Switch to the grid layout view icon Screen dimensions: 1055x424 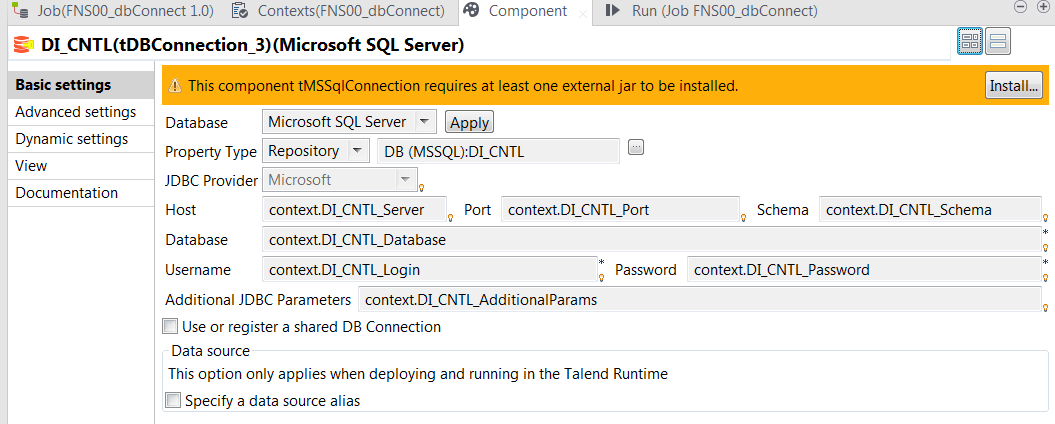970,42
